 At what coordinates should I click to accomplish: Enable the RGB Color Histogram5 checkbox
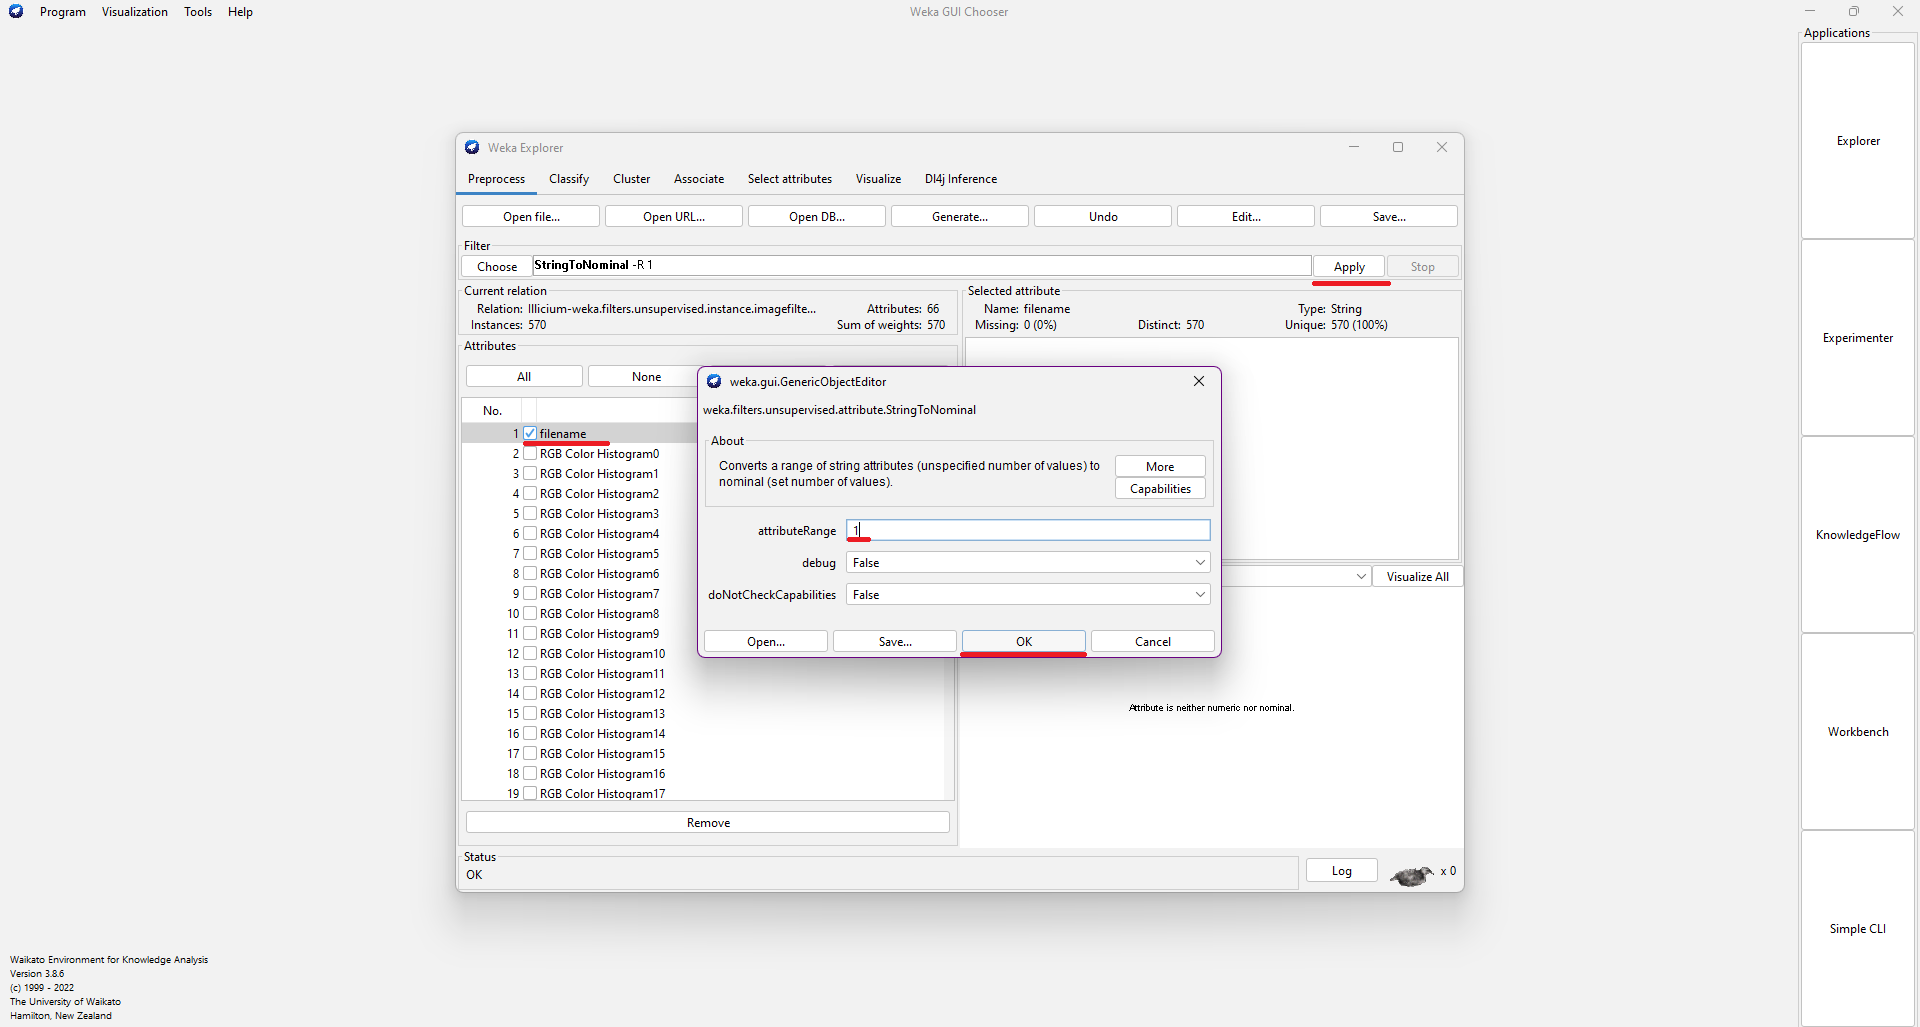point(530,554)
